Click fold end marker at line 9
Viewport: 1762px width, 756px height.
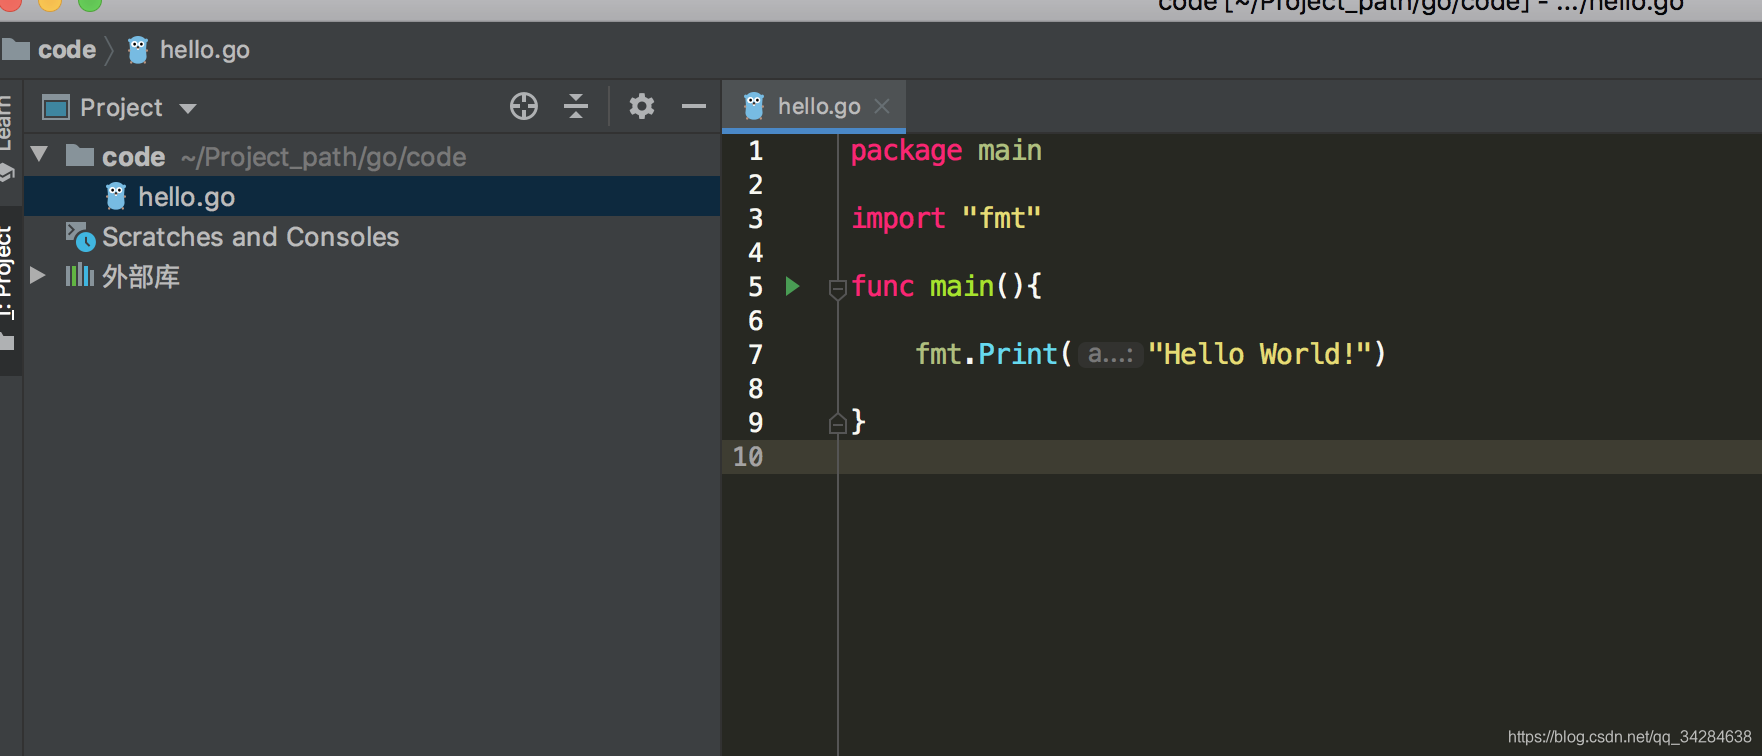point(838,424)
